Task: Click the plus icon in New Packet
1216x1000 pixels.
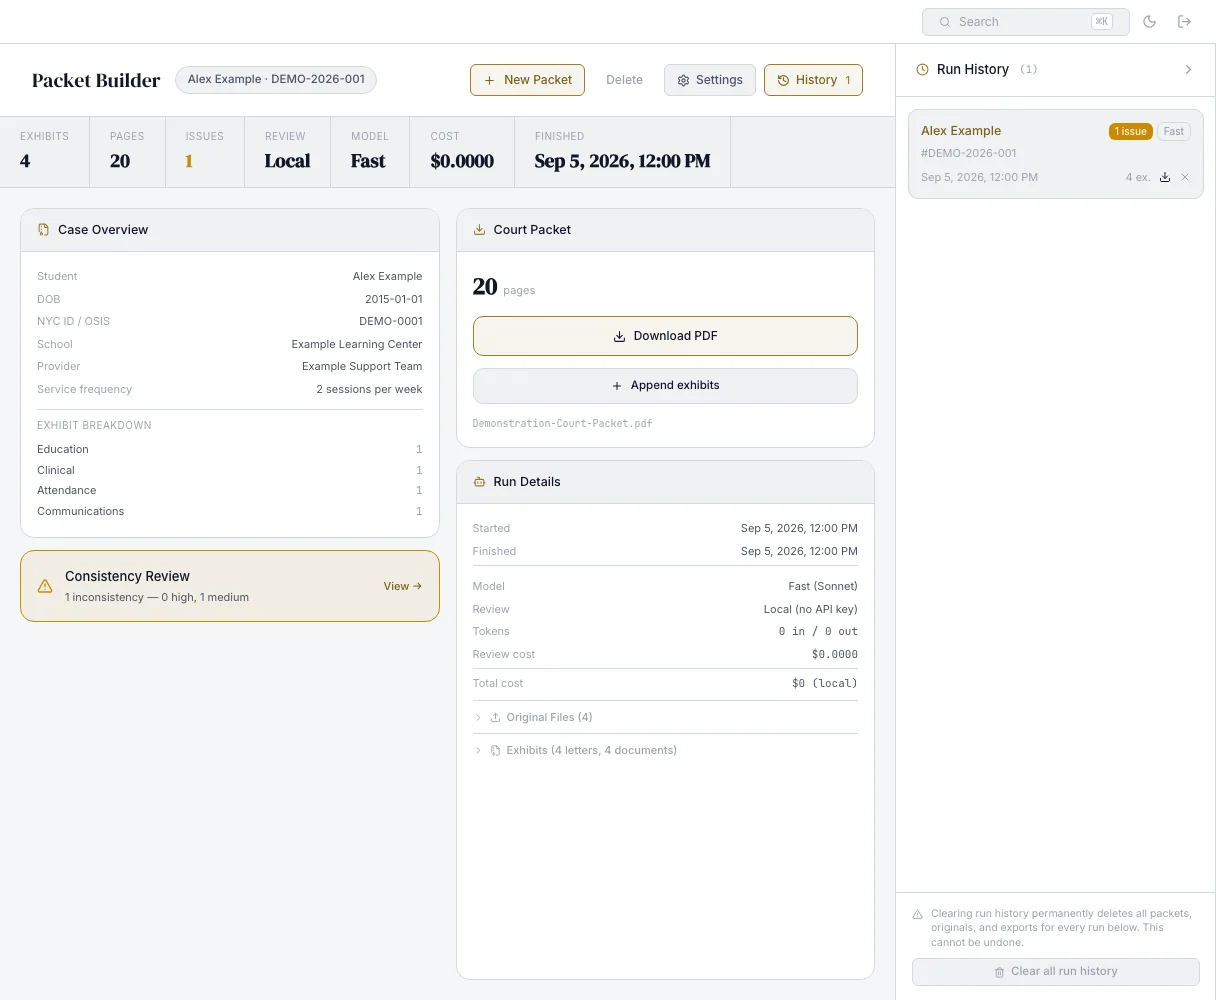Action: [x=489, y=80]
